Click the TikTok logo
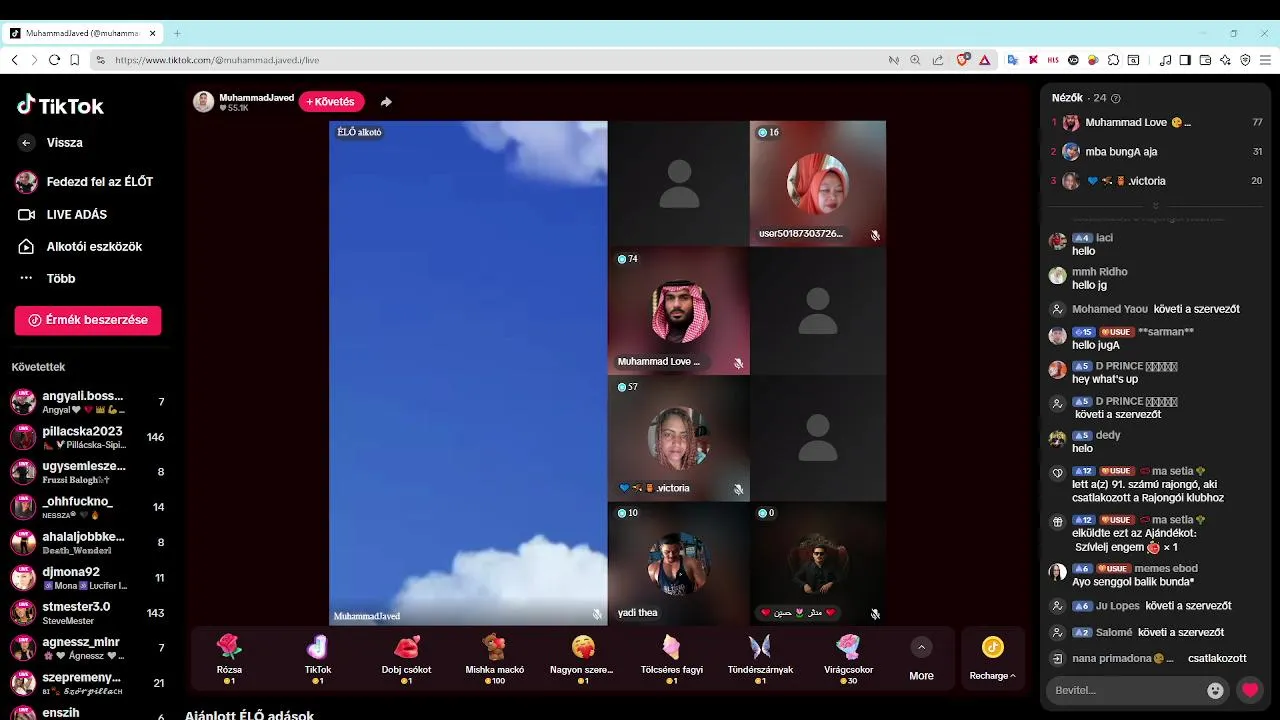This screenshot has height=720, width=1280. coord(60,105)
